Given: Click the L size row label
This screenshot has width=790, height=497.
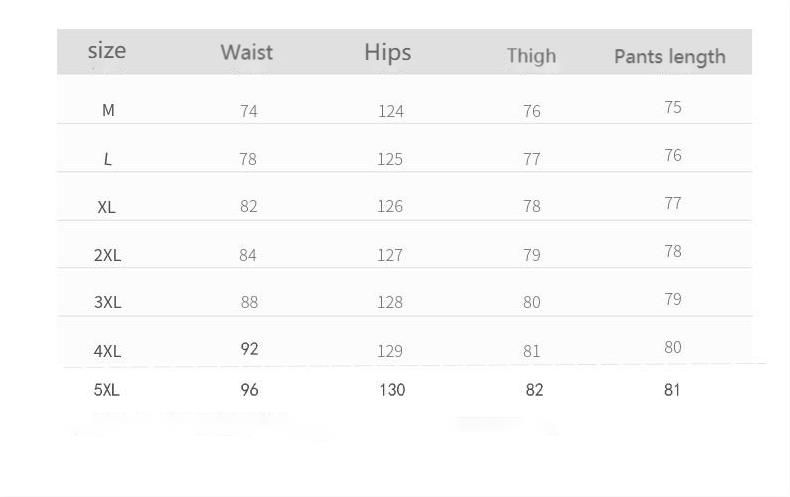Looking at the screenshot, I should point(107,159).
